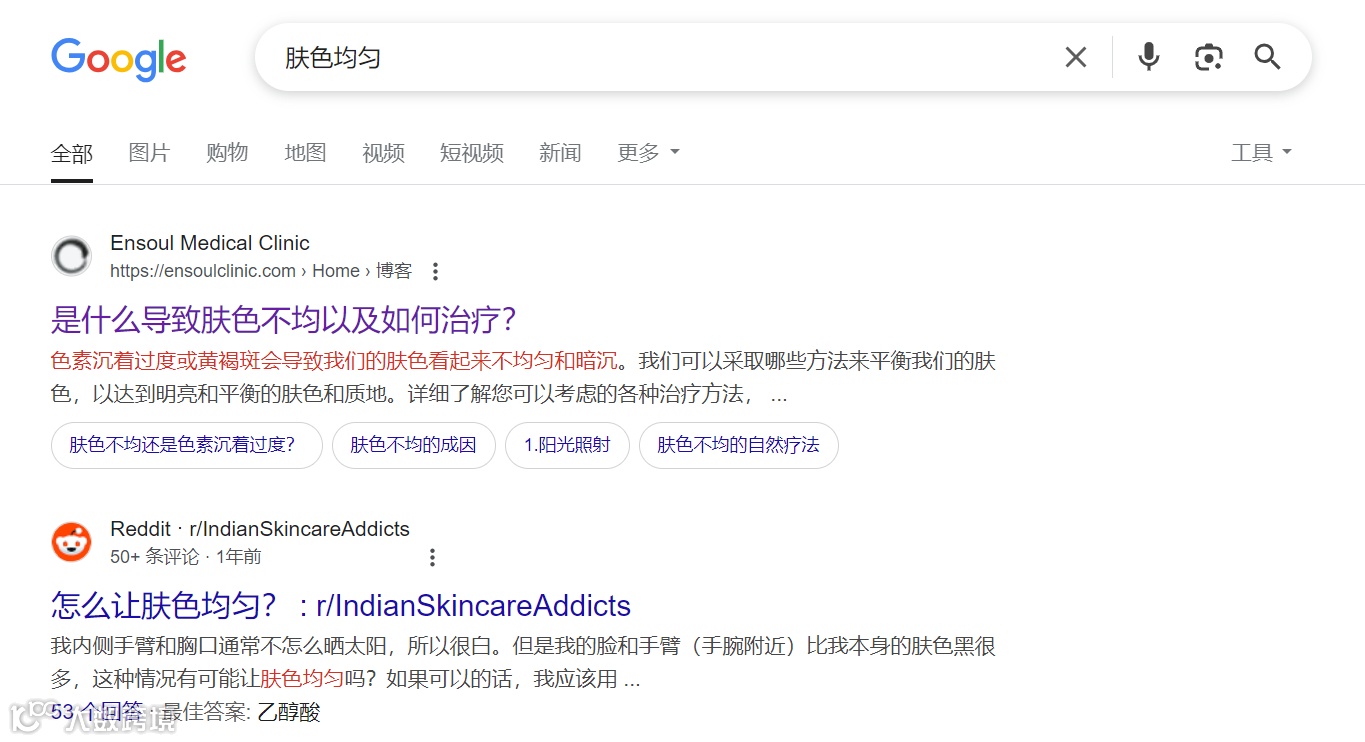Start voice search with the microphone icon
The image size is (1365, 742).
point(1149,58)
